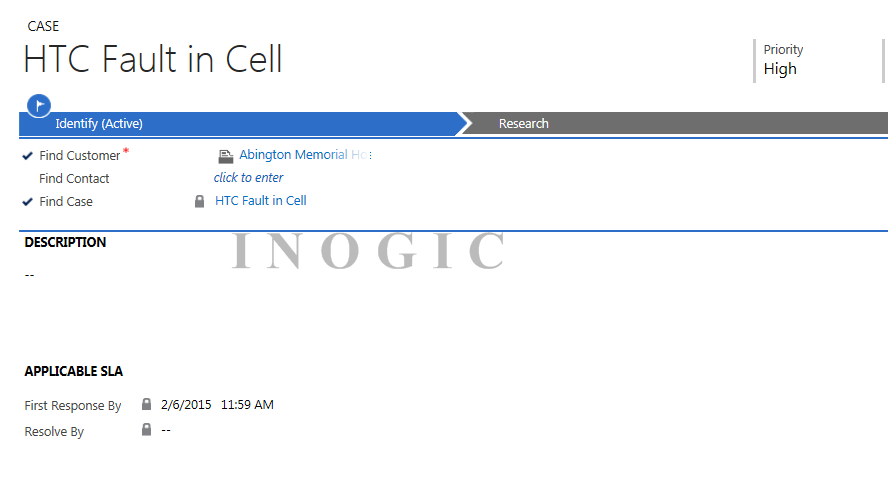888x489 pixels.
Task: Click the First Response By label
Action: coord(72,406)
